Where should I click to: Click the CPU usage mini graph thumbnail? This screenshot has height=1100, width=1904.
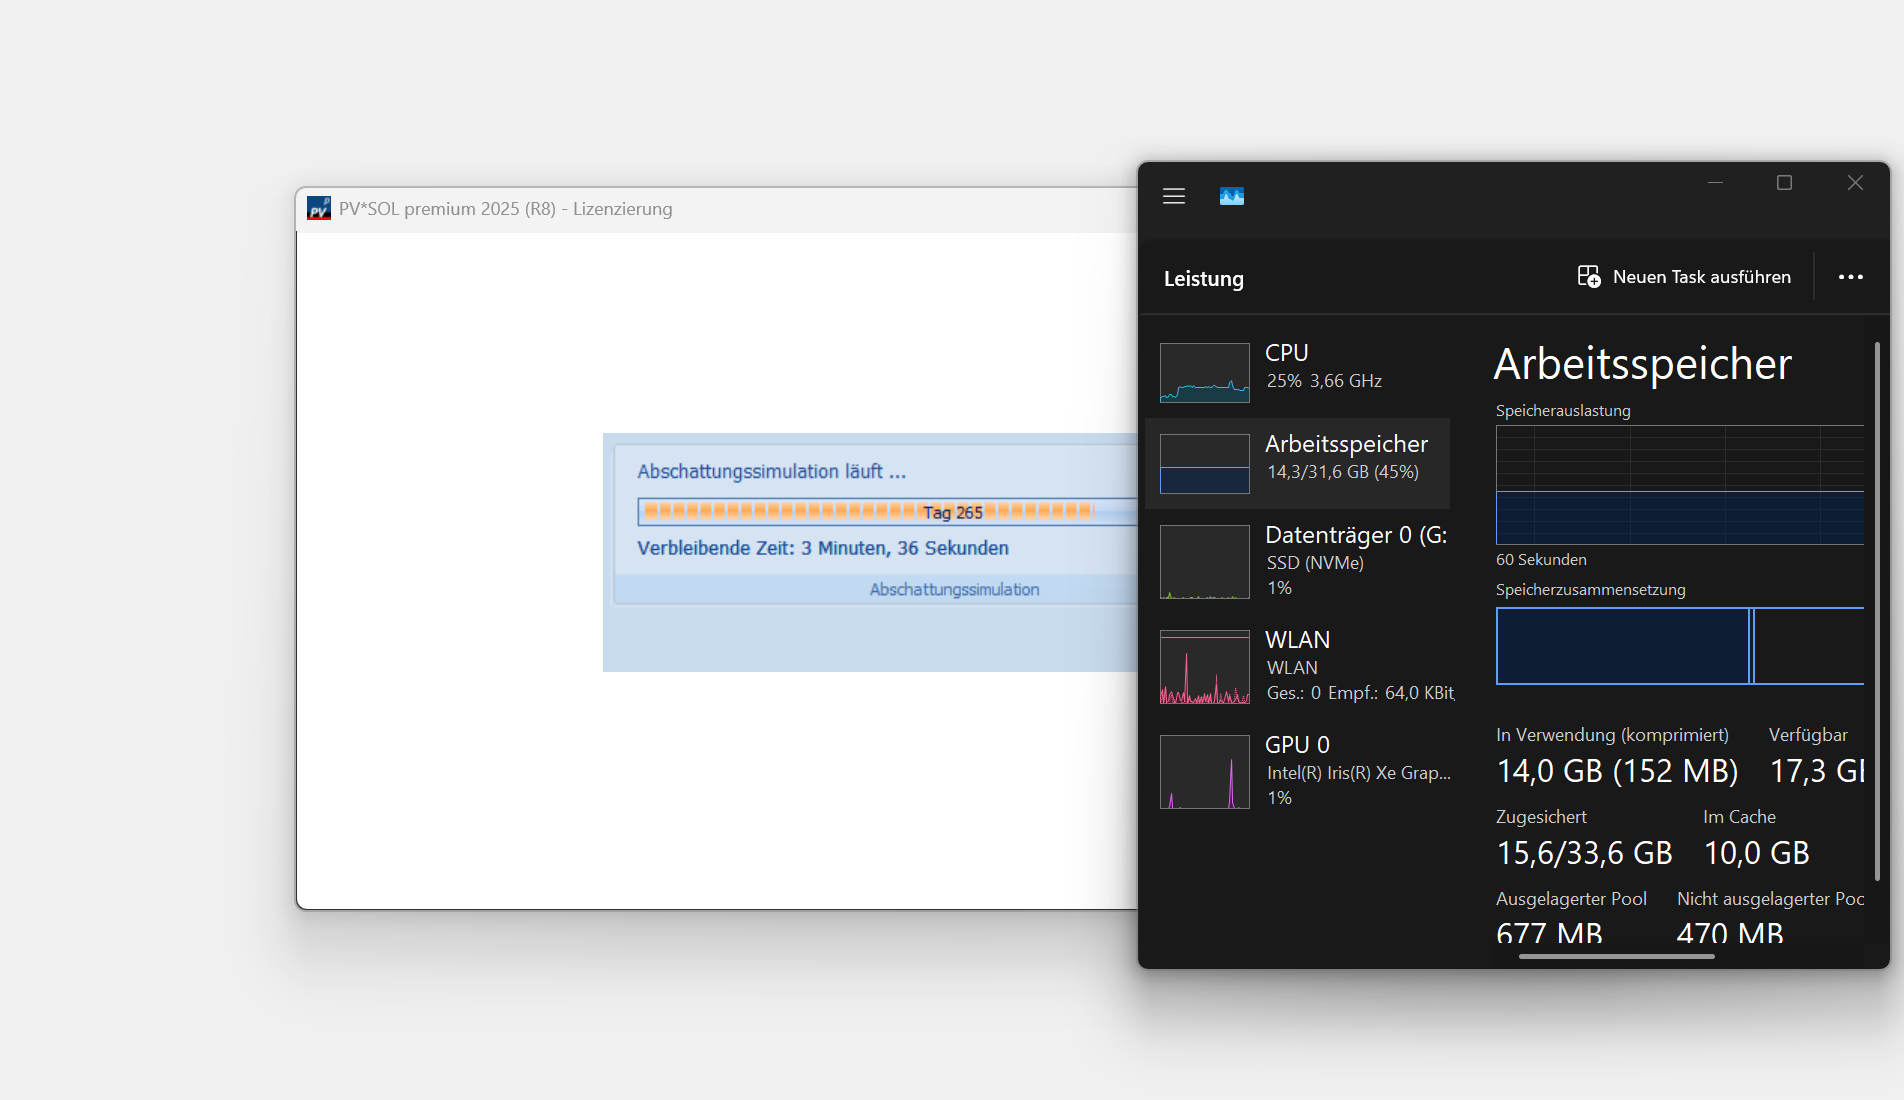point(1205,373)
